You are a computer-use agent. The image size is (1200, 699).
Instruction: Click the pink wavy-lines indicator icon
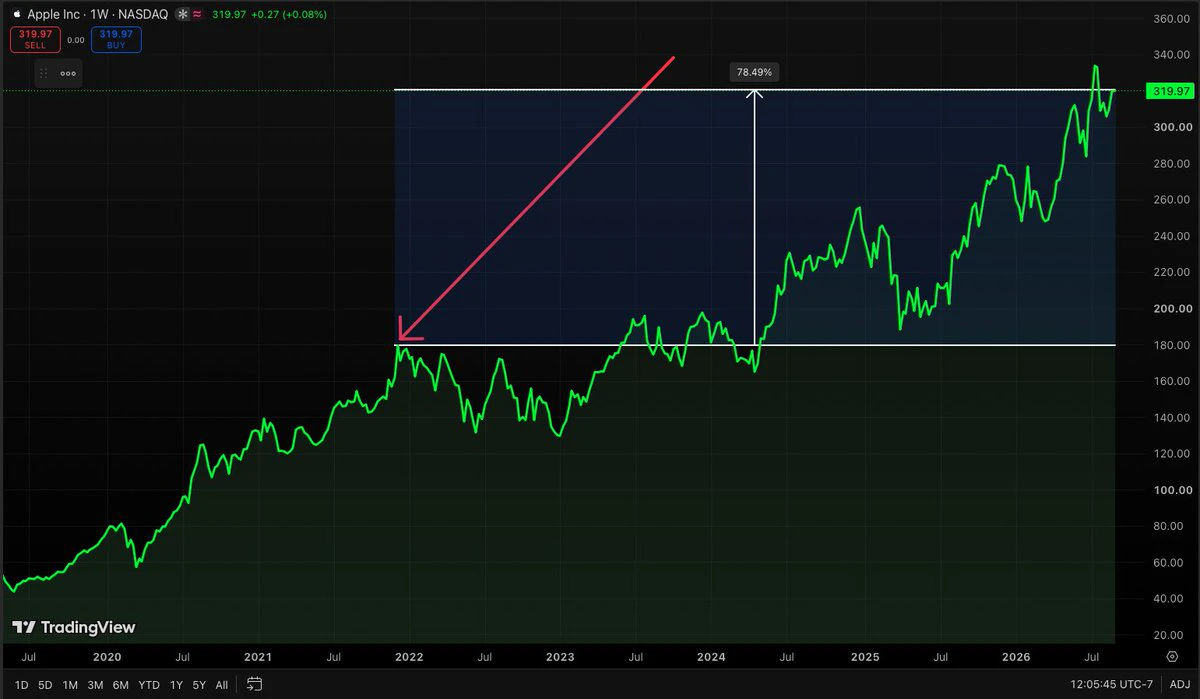click(x=197, y=15)
